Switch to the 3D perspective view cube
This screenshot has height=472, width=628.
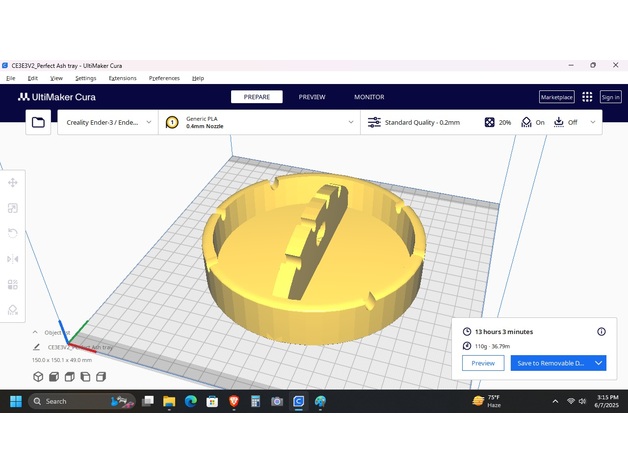(x=38, y=376)
